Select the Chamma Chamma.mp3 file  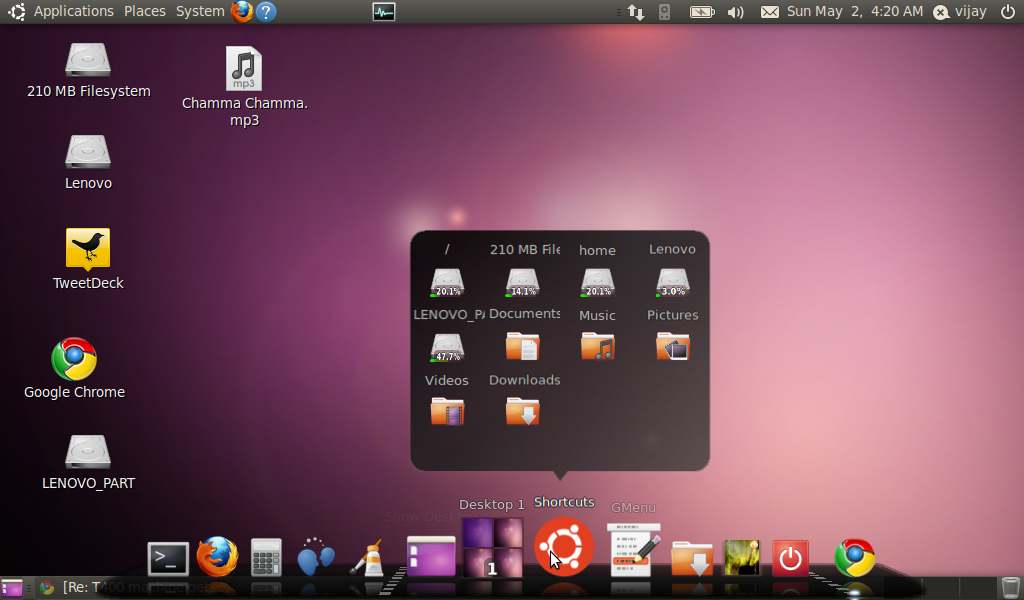pos(244,70)
